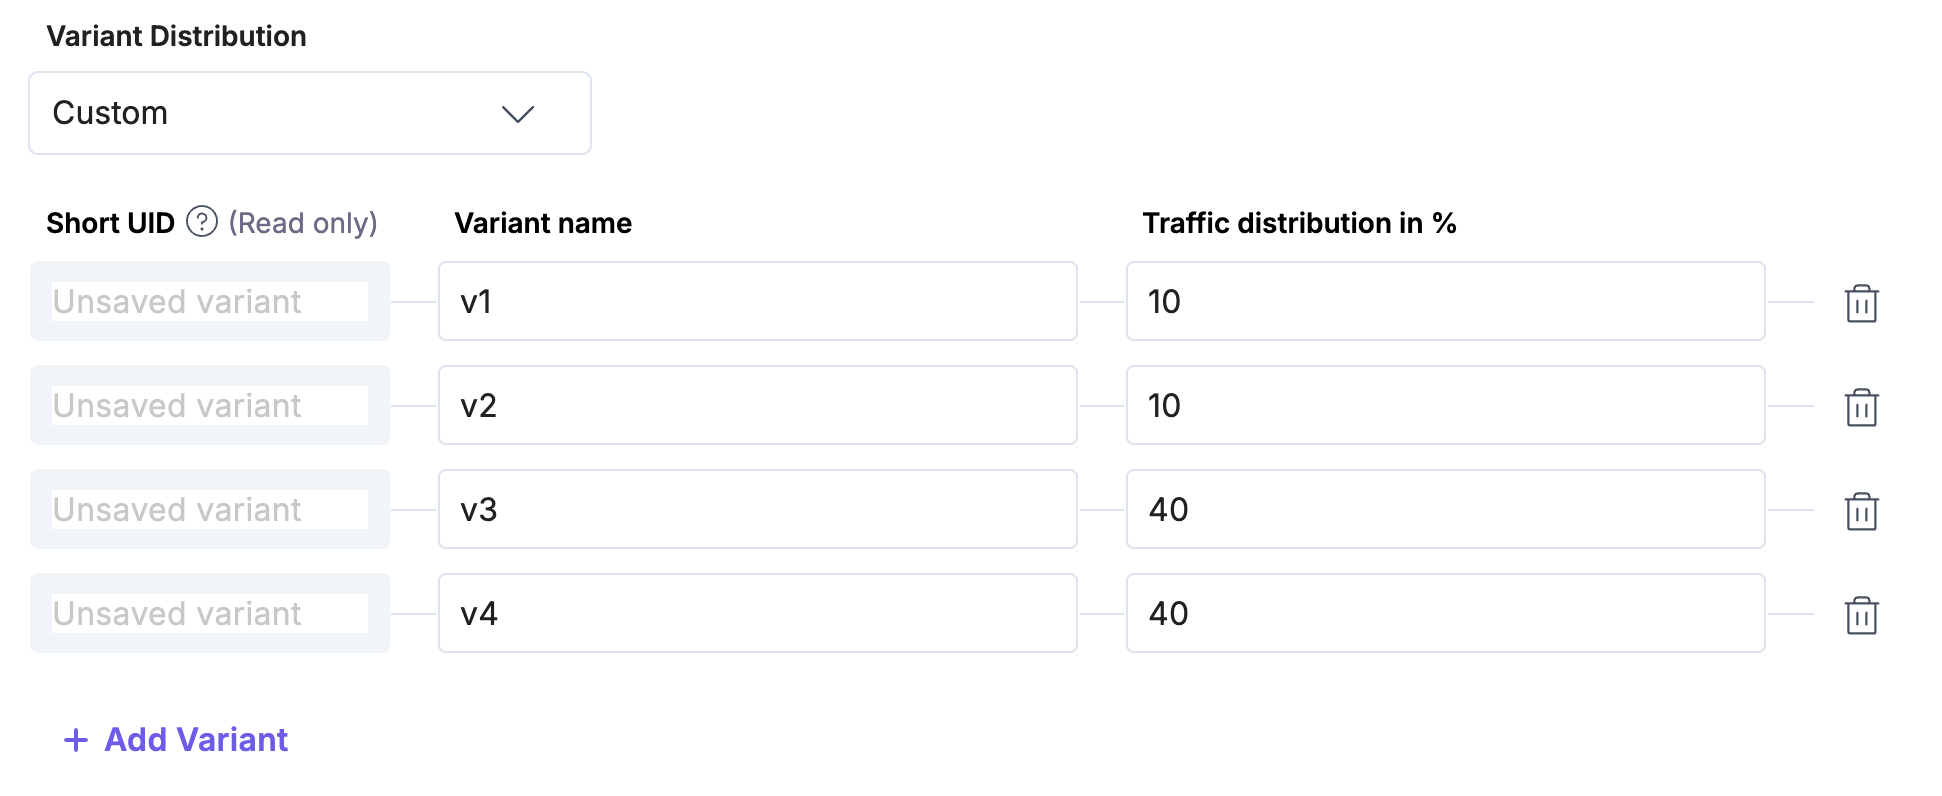Click trash icon for variant v2
The image size is (1942, 796).
[1861, 407]
